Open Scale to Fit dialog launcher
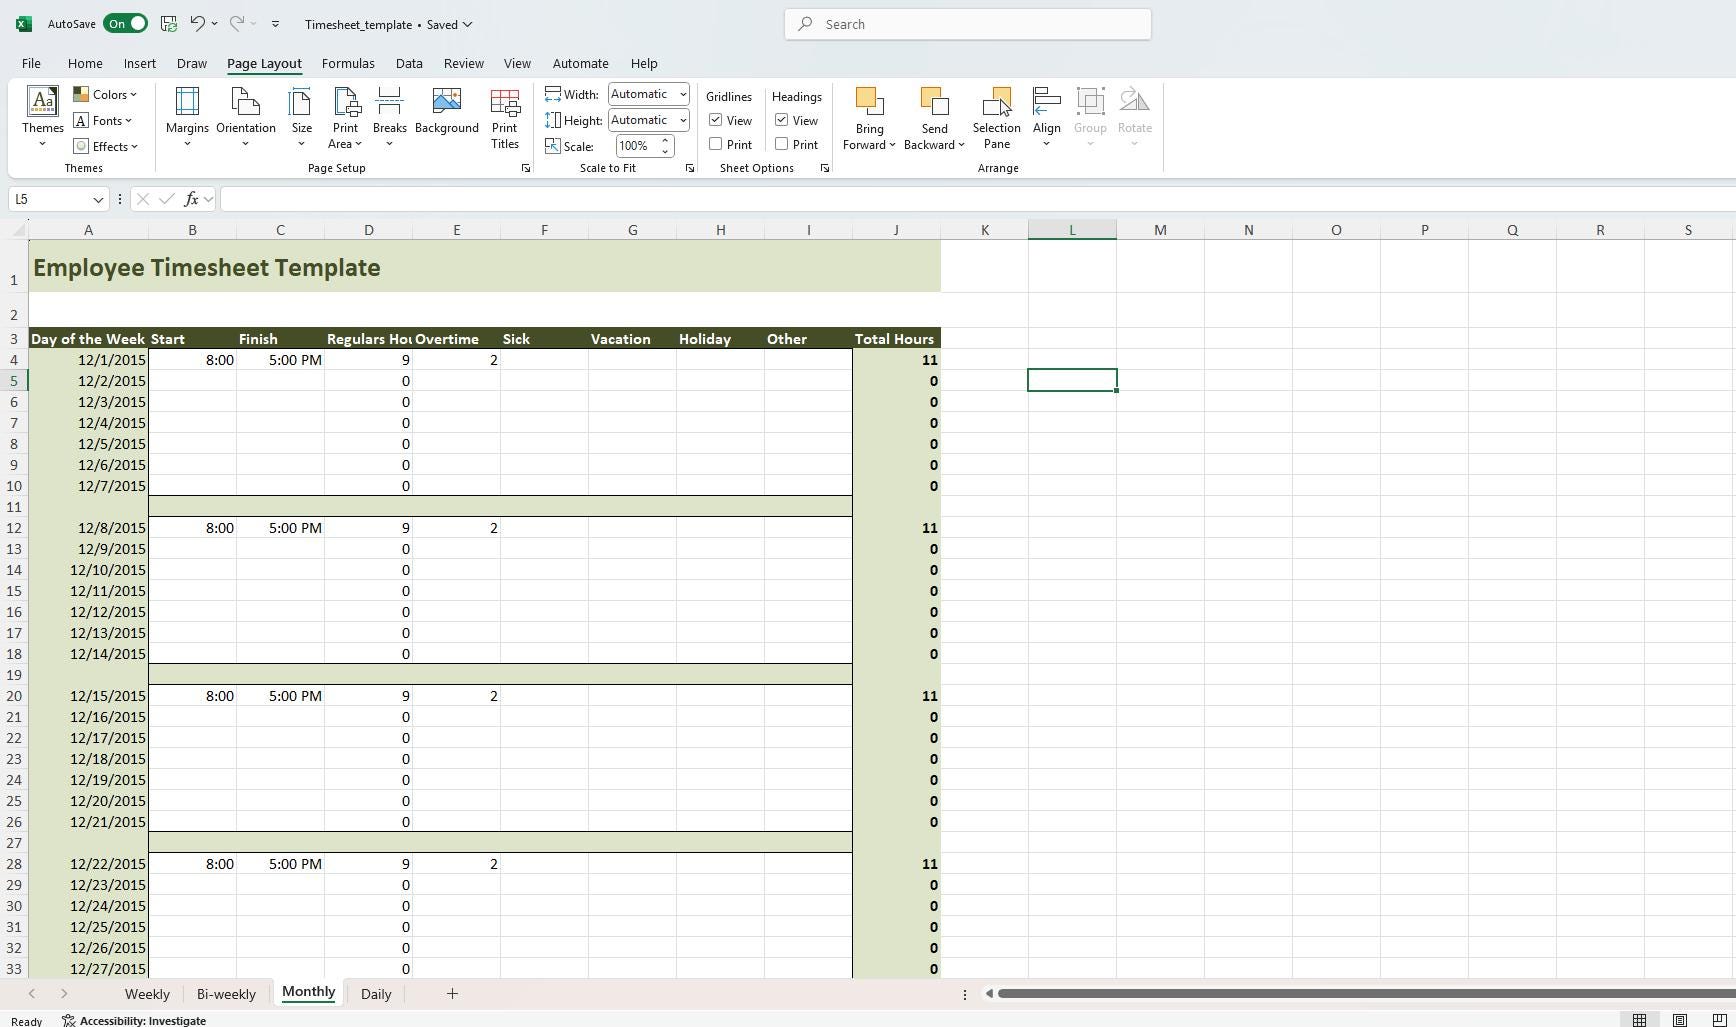This screenshot has width=1736, height=1027. (x=690, y=169)
